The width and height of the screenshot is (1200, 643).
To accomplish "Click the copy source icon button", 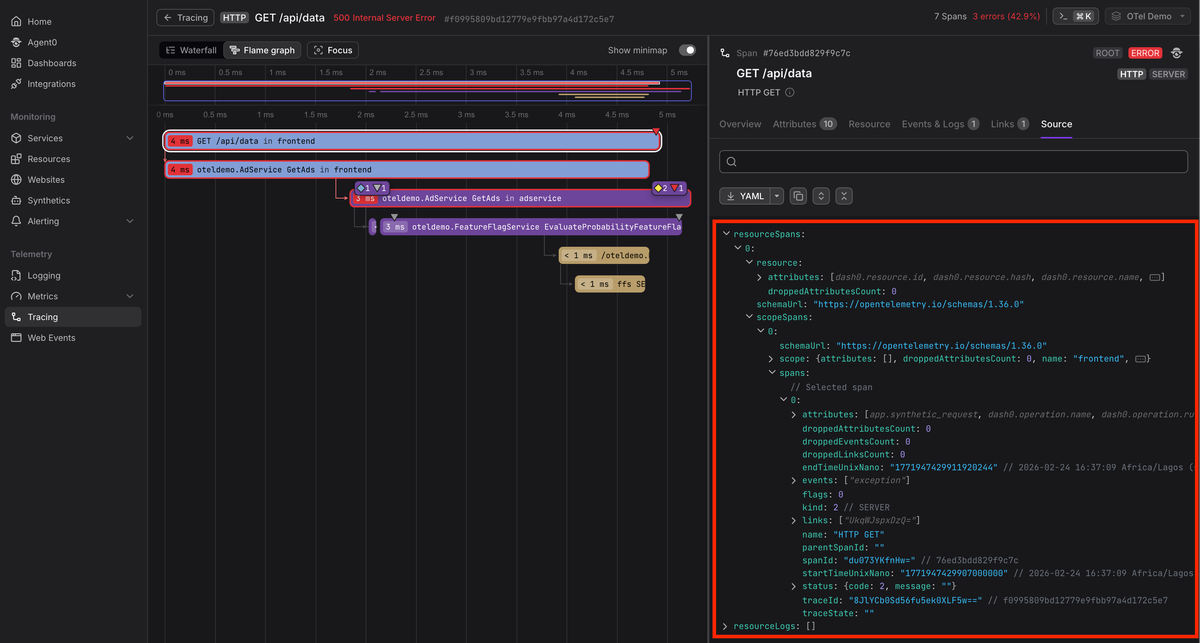I will point(798,196).
